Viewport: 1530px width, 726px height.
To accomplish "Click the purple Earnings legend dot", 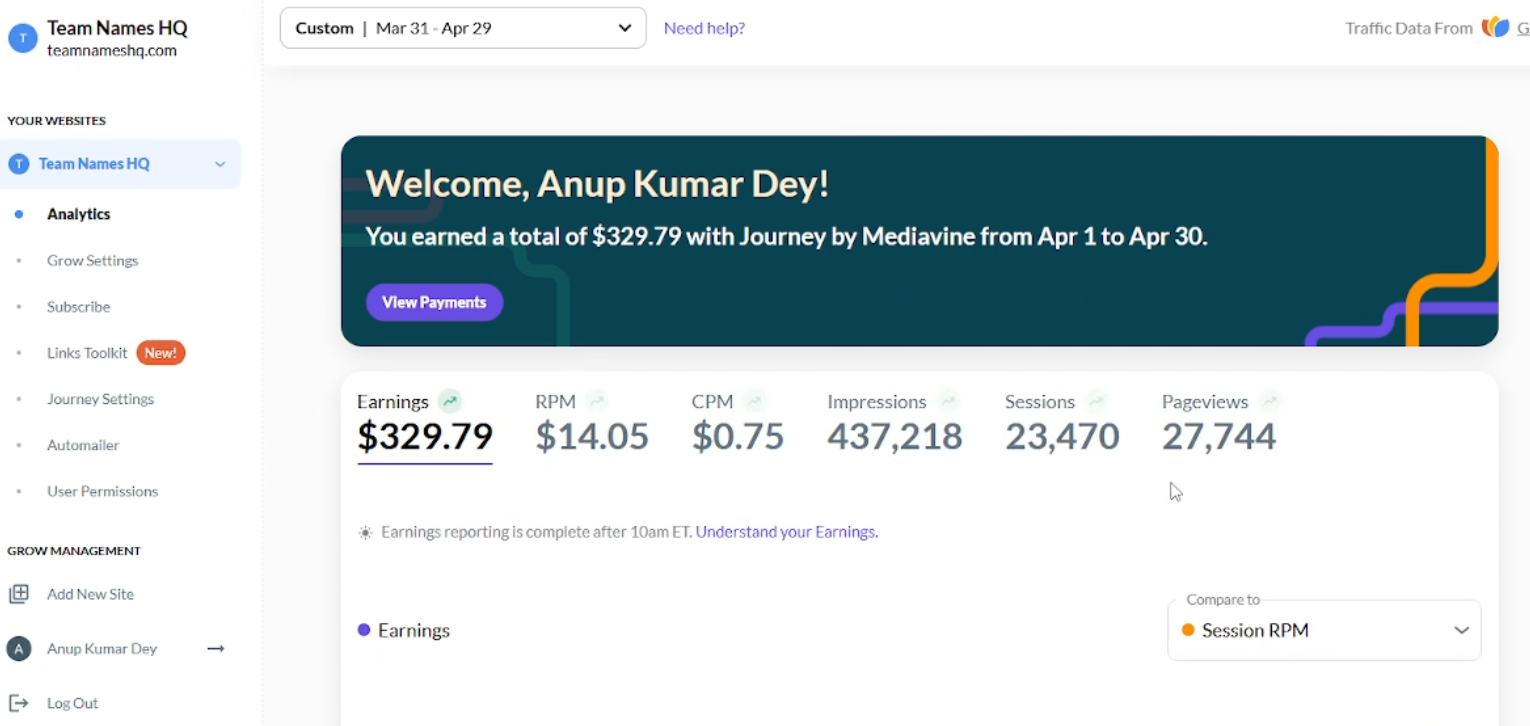I will [x=364, y=630].
